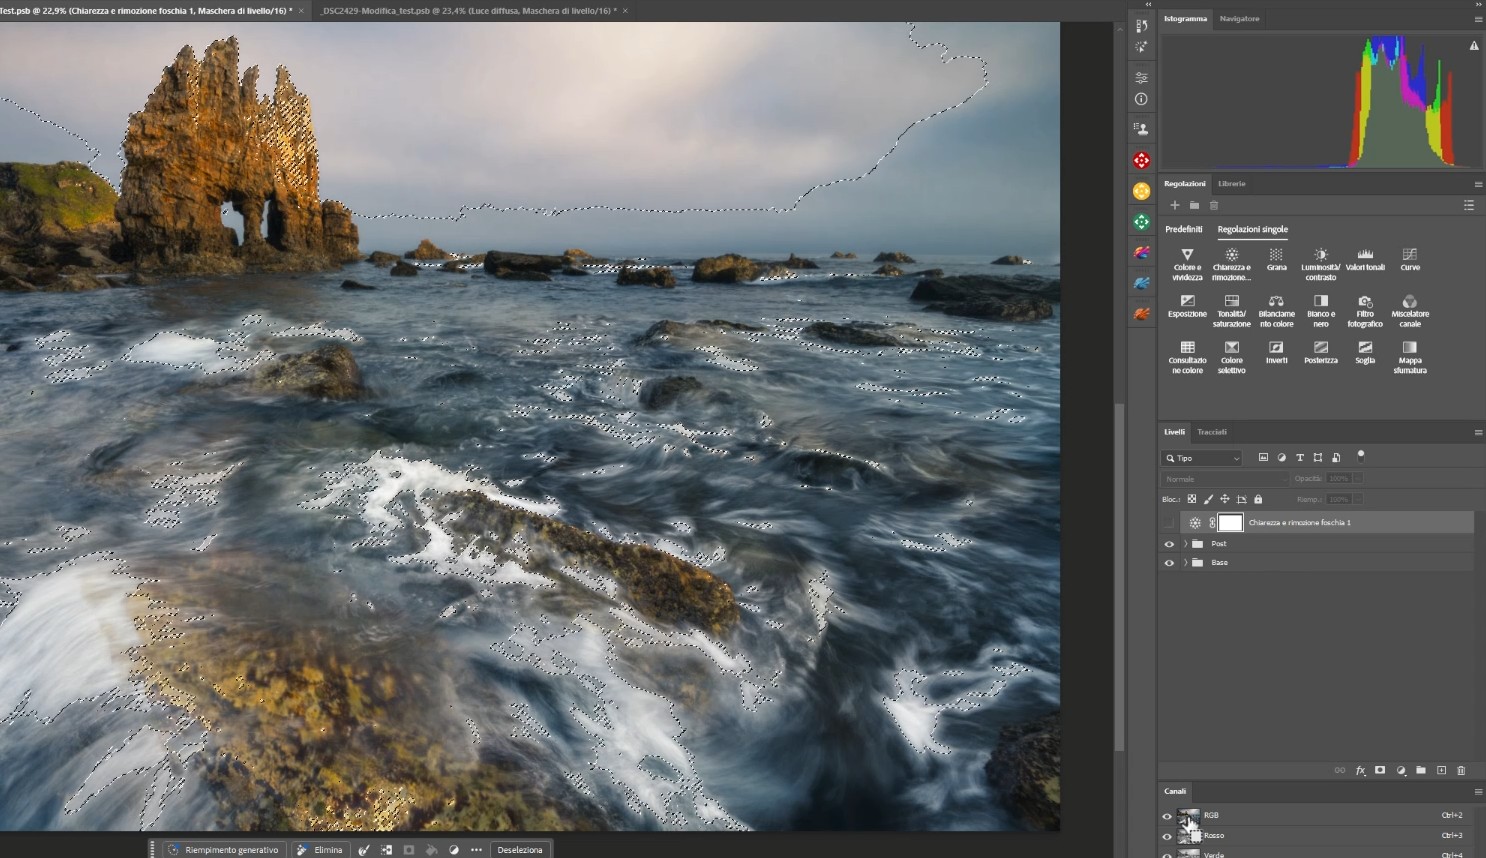1486x858 pixels.
Task: Delete layer using the trash icon
Action: [1461, 771]
